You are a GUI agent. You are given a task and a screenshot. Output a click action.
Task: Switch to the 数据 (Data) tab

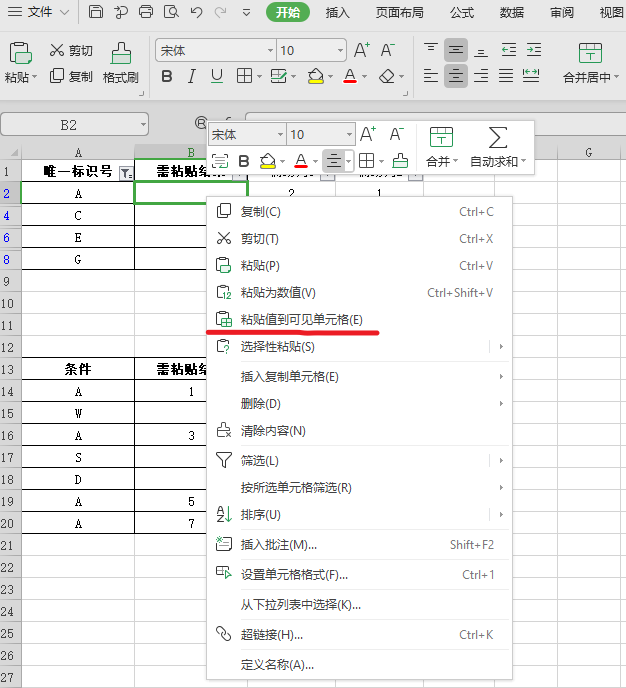[x=512, y=12]
